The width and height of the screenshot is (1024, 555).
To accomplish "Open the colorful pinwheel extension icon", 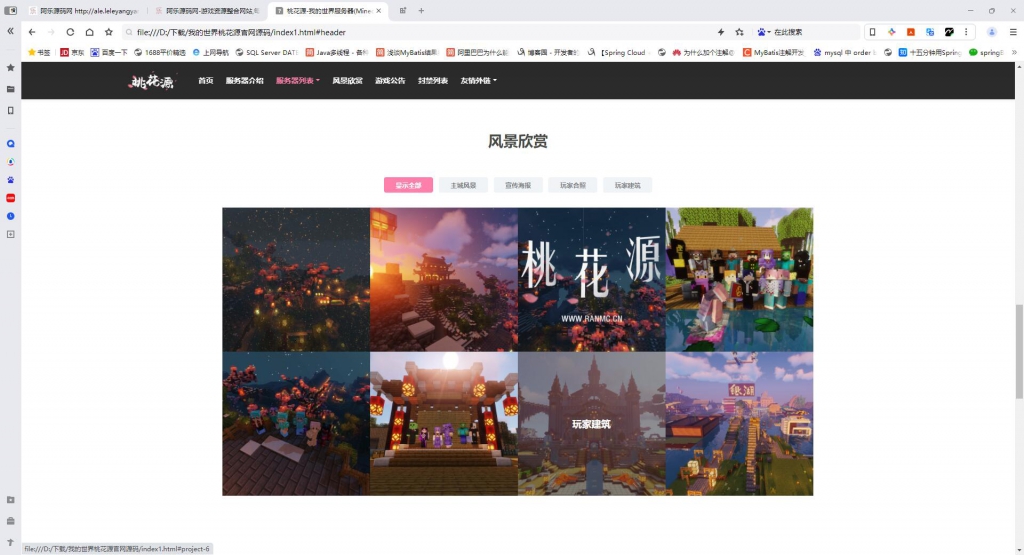I will pyautogui.click(x=891, y=32).
